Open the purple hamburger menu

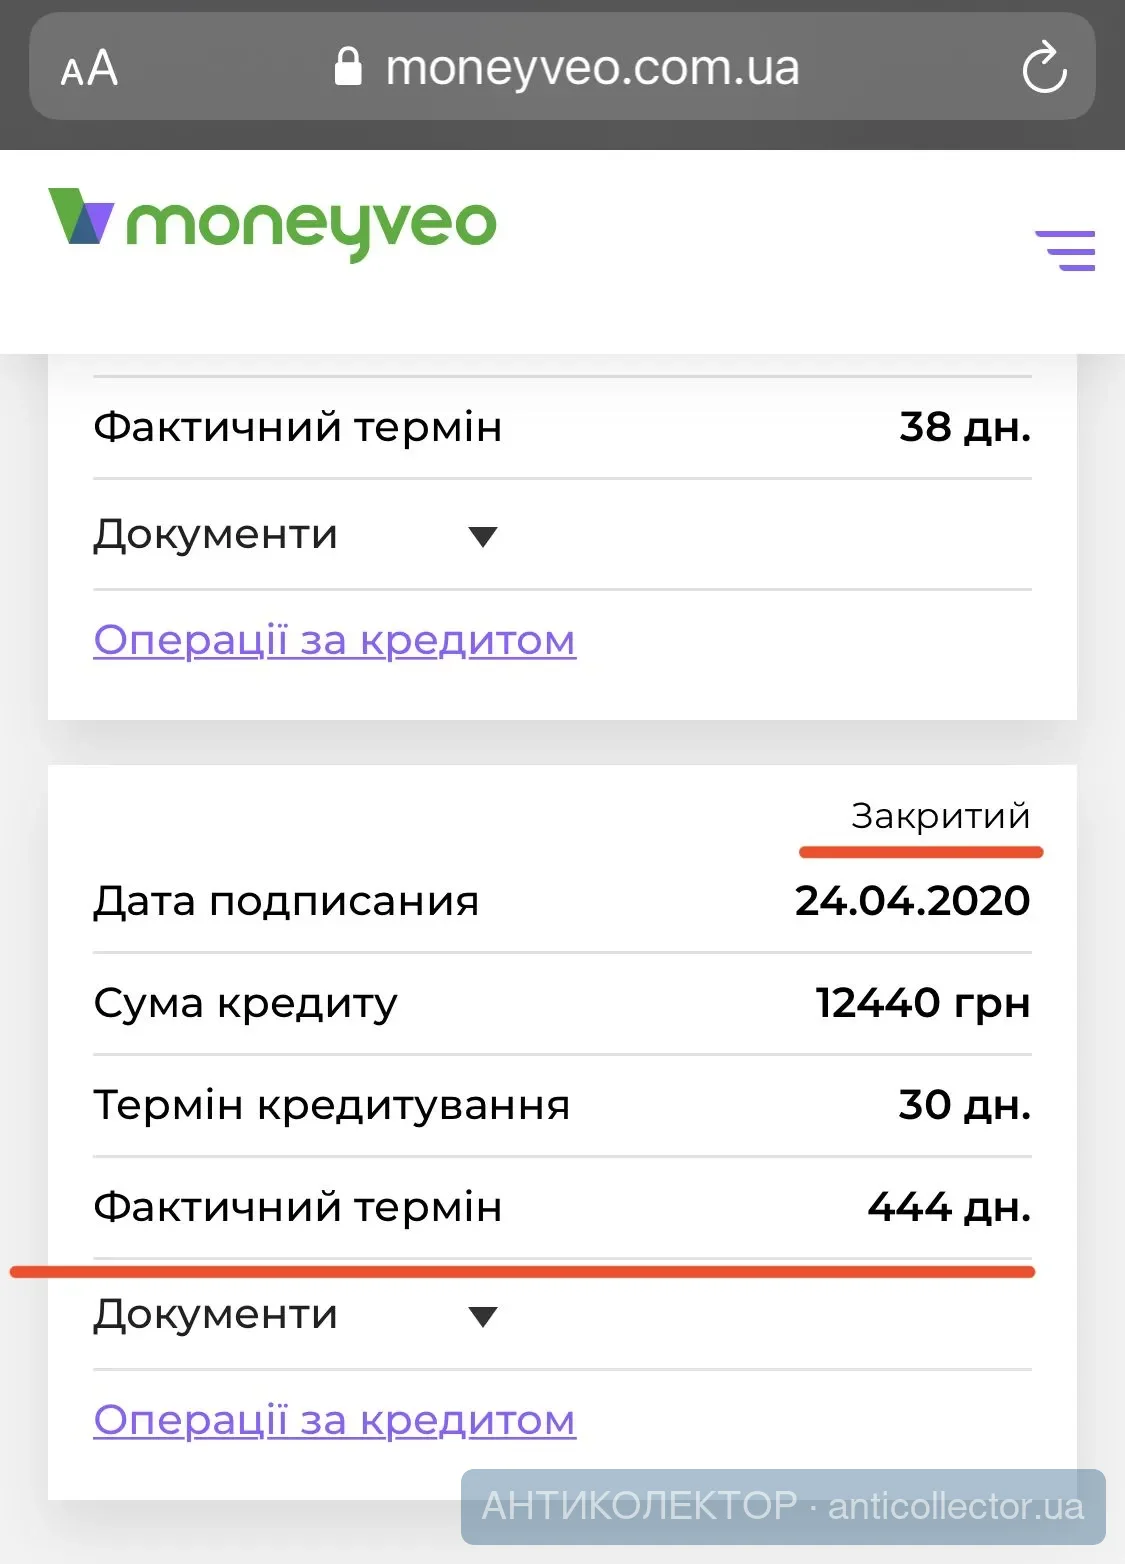click(x=1065, y=250)
